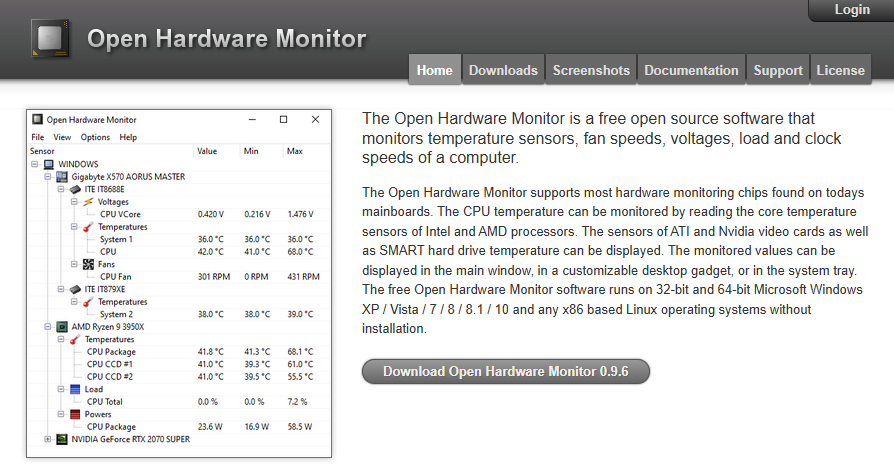Screen dimensions: 894x473
Task: Click the thermometer icon under ITE IT8688E
Action: 88,227
